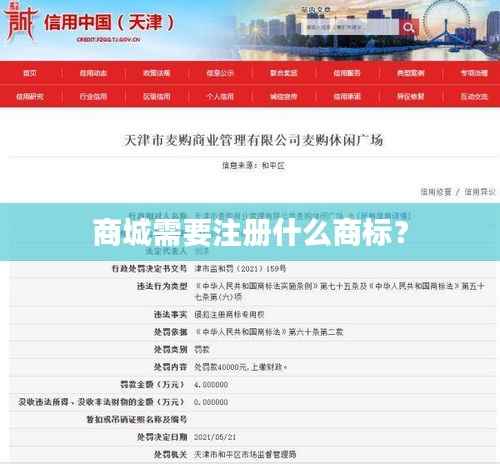Open the 诚信宣传 navigation item

pyautogui.click(x=283, y=97)
